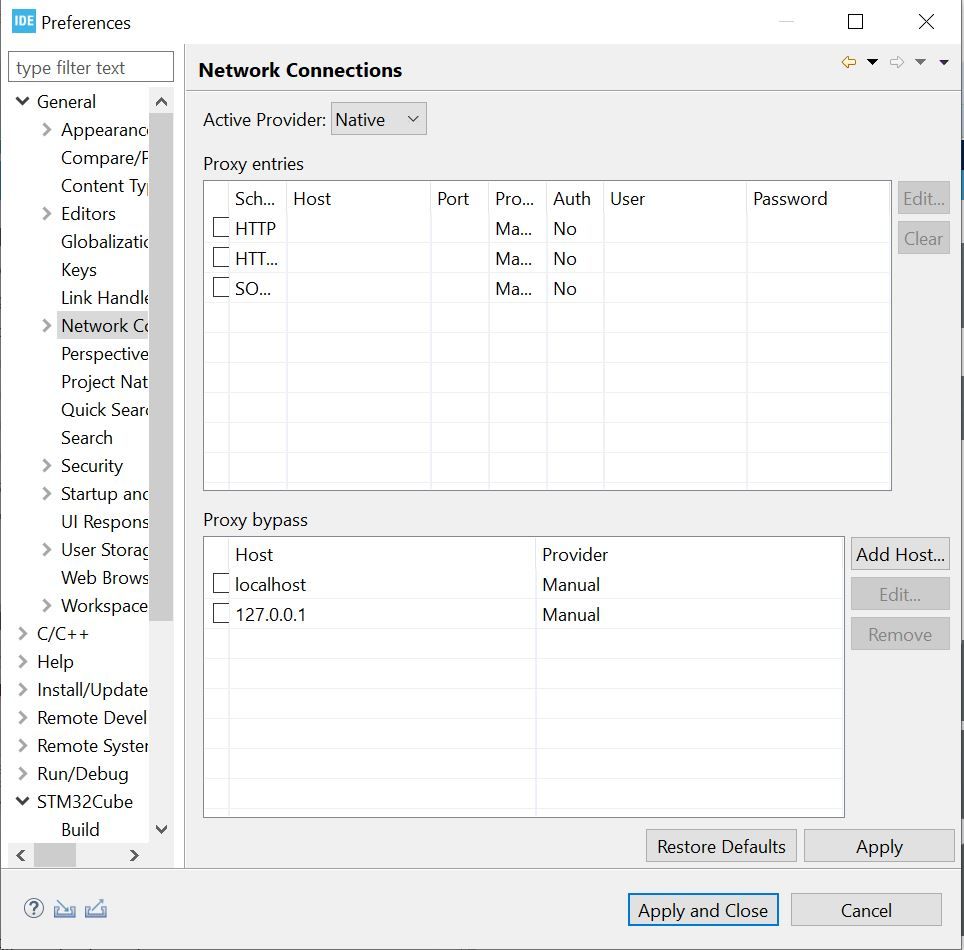Click the import preferences icon
The width and height of the screenshot is (964, 950).
pyautogui.click(x=65, y=909)
